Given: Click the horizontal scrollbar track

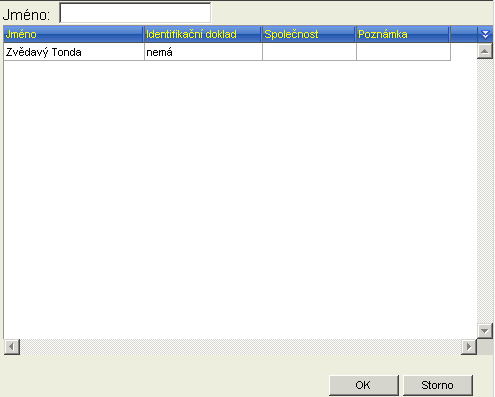Looking at the screenshot, I should [x=240, y=347].
